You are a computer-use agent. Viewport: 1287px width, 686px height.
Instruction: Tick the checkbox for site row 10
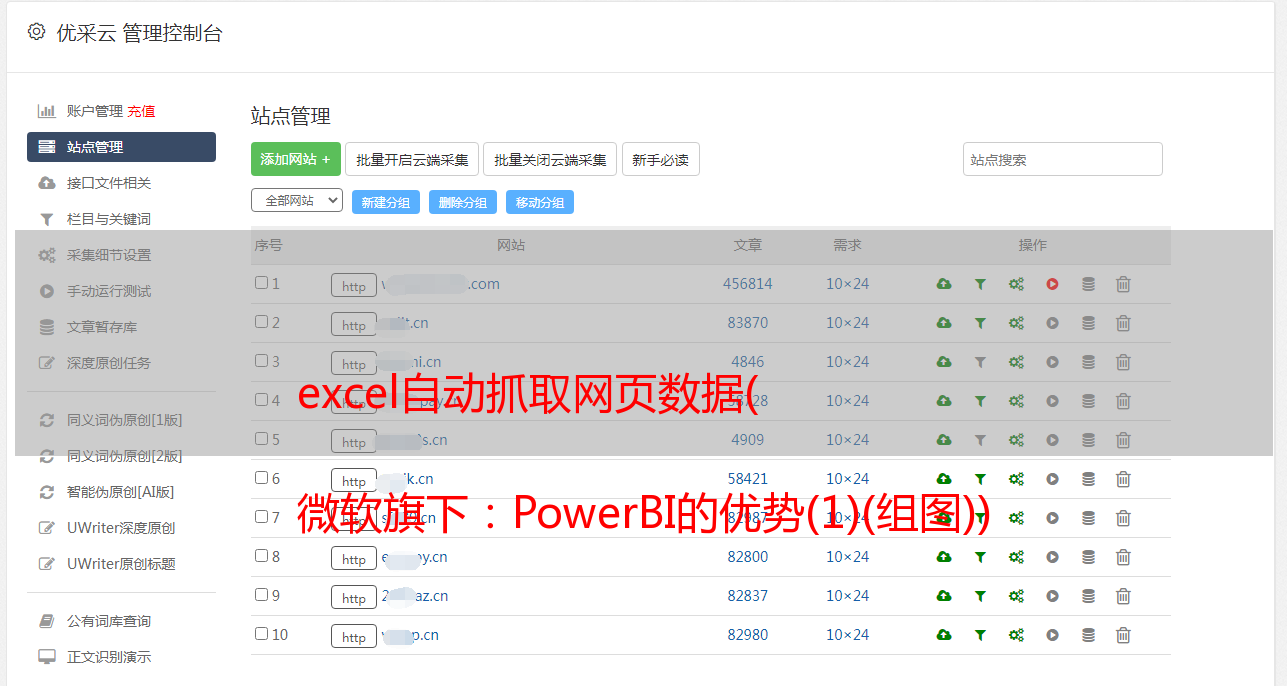point(261,634)
